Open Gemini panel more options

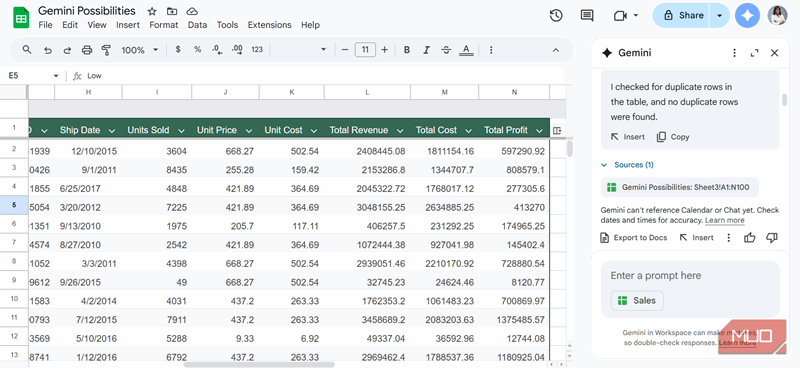tap(734, 53)
